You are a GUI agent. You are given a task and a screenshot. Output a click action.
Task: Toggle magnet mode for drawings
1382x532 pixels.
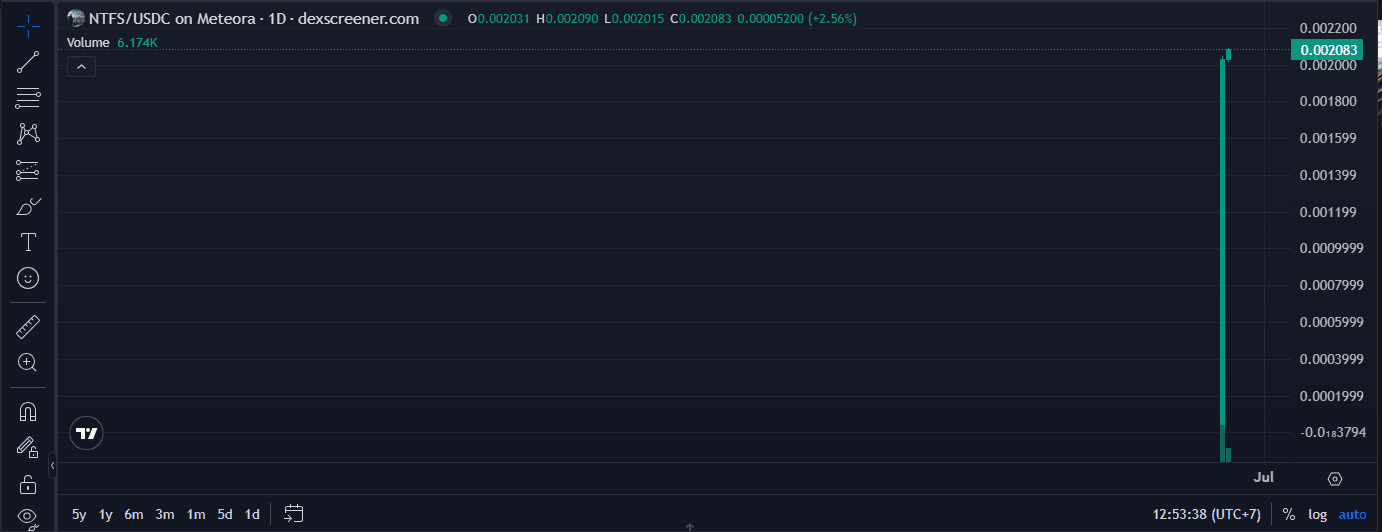click(28, 411)
